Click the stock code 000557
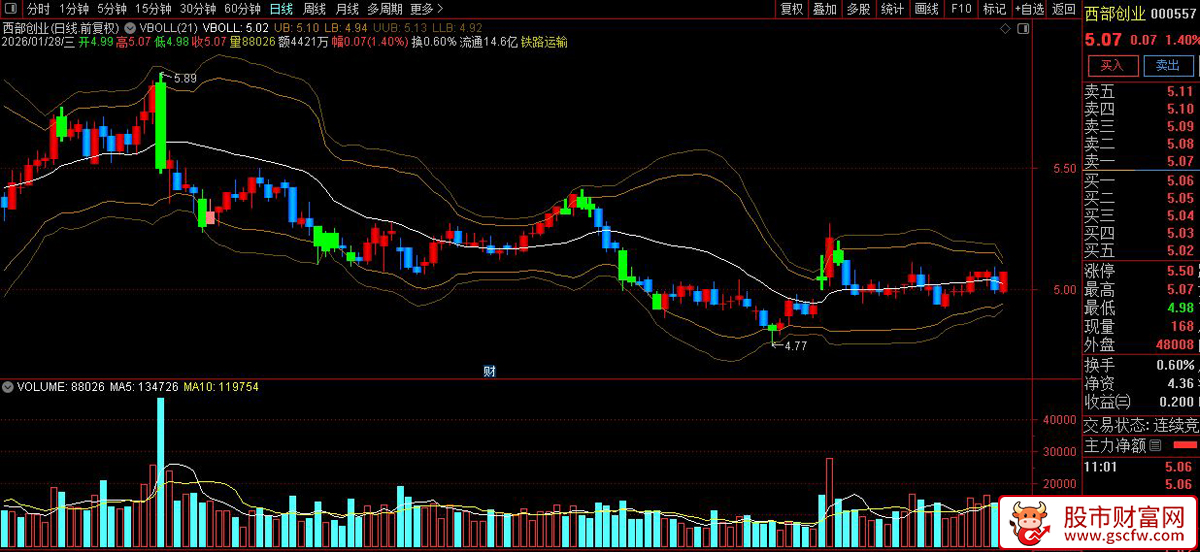This screenshot has width=1200, height=552. [1175, 13]
